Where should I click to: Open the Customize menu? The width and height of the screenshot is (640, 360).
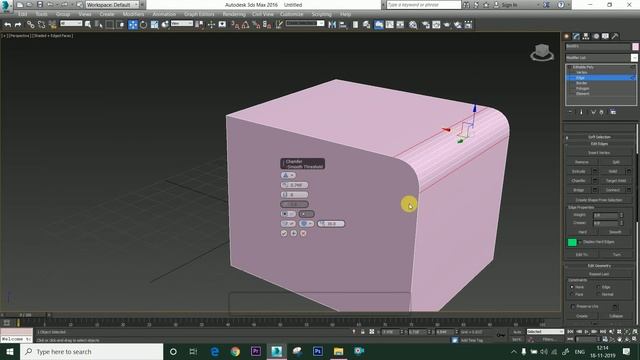point(291,14)
